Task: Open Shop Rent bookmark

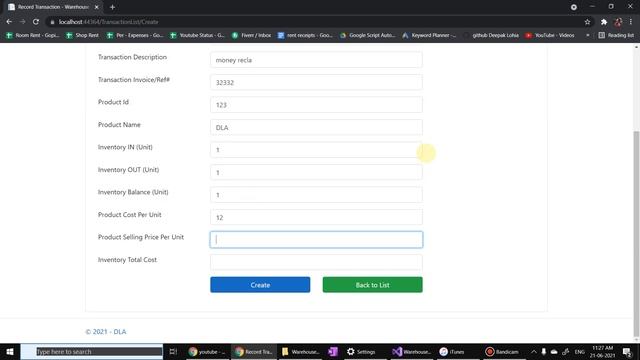Action: click(82, 36)
